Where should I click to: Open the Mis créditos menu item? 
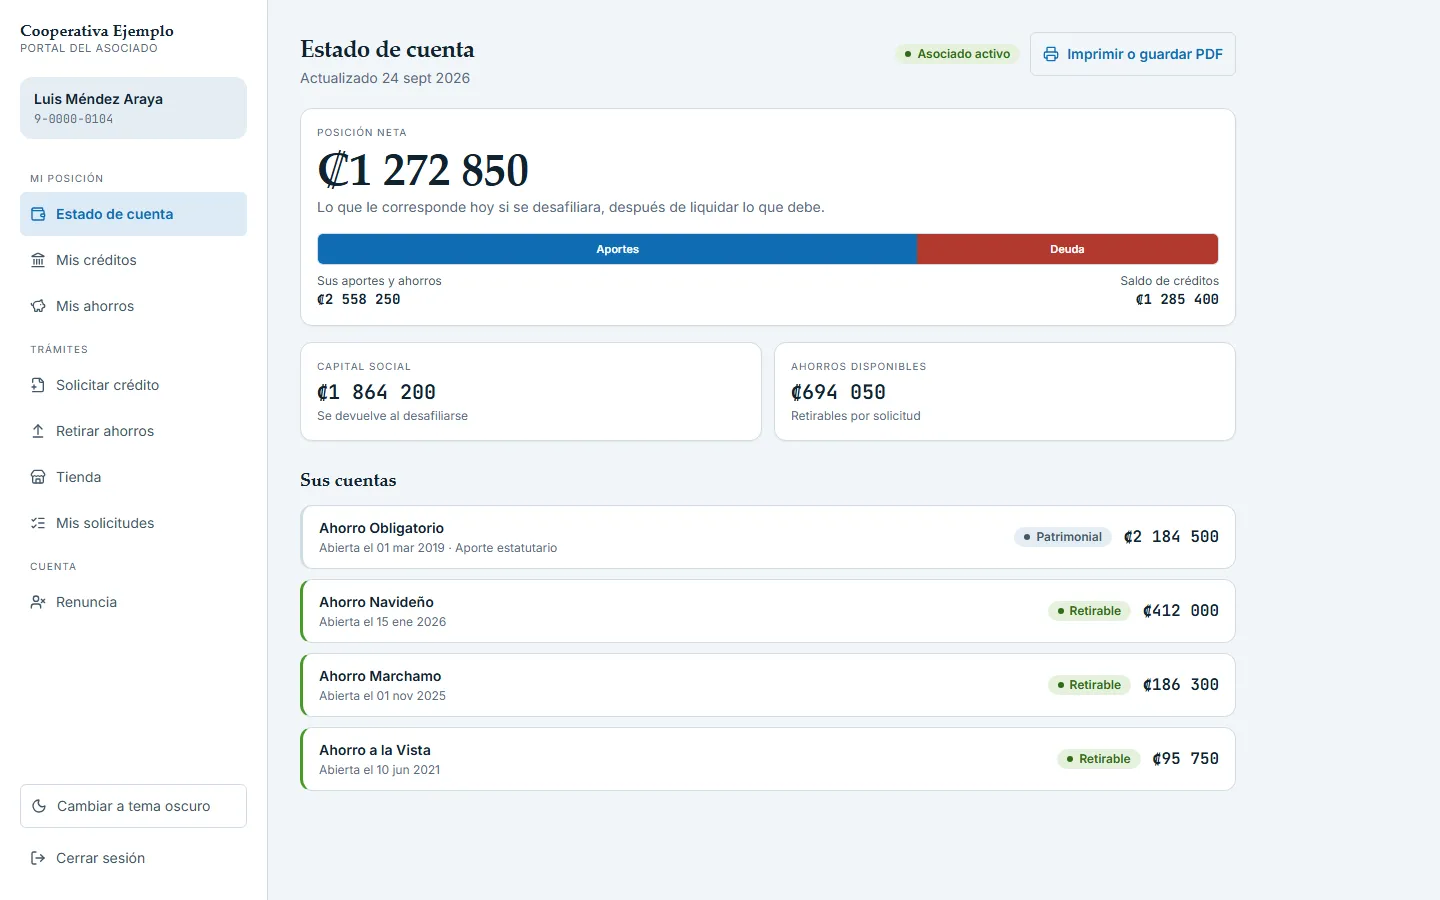click(x=133, y=260)
